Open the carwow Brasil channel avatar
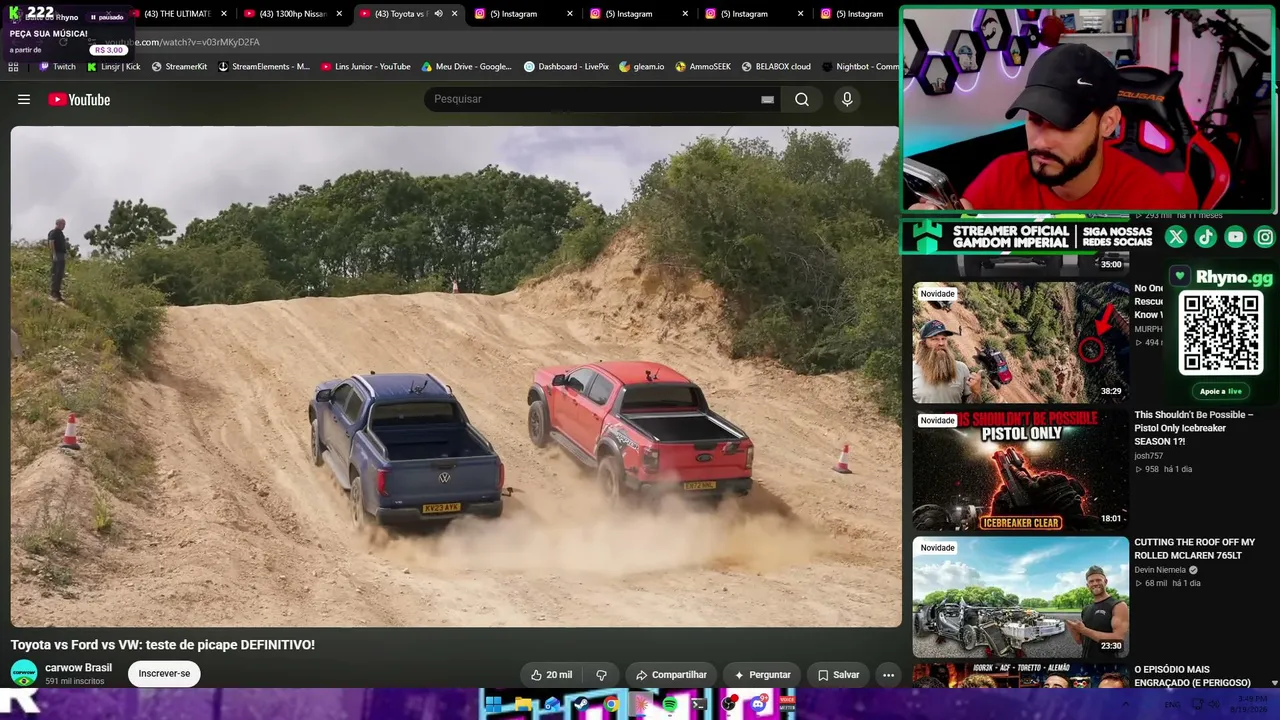This screenshot has height=720, width=1280. click(24, 673)
